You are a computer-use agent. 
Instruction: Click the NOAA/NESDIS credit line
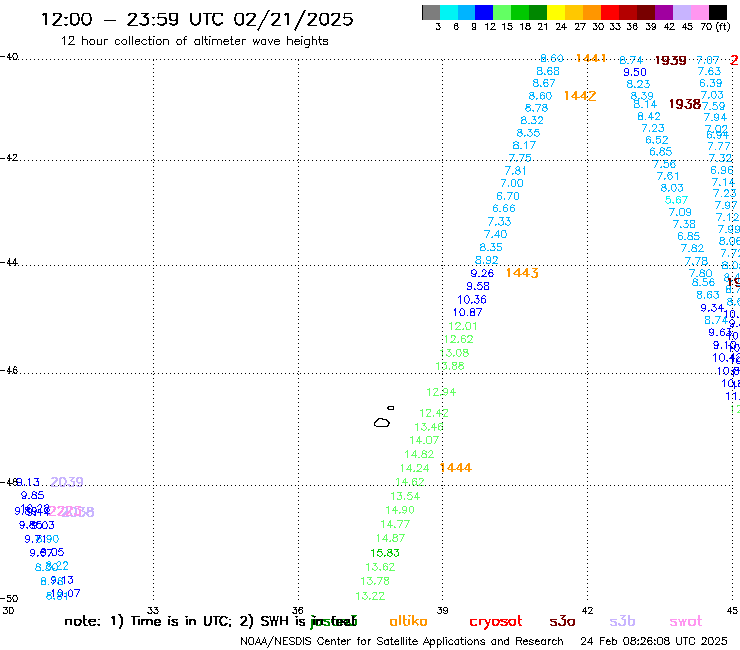coord(402,642)
